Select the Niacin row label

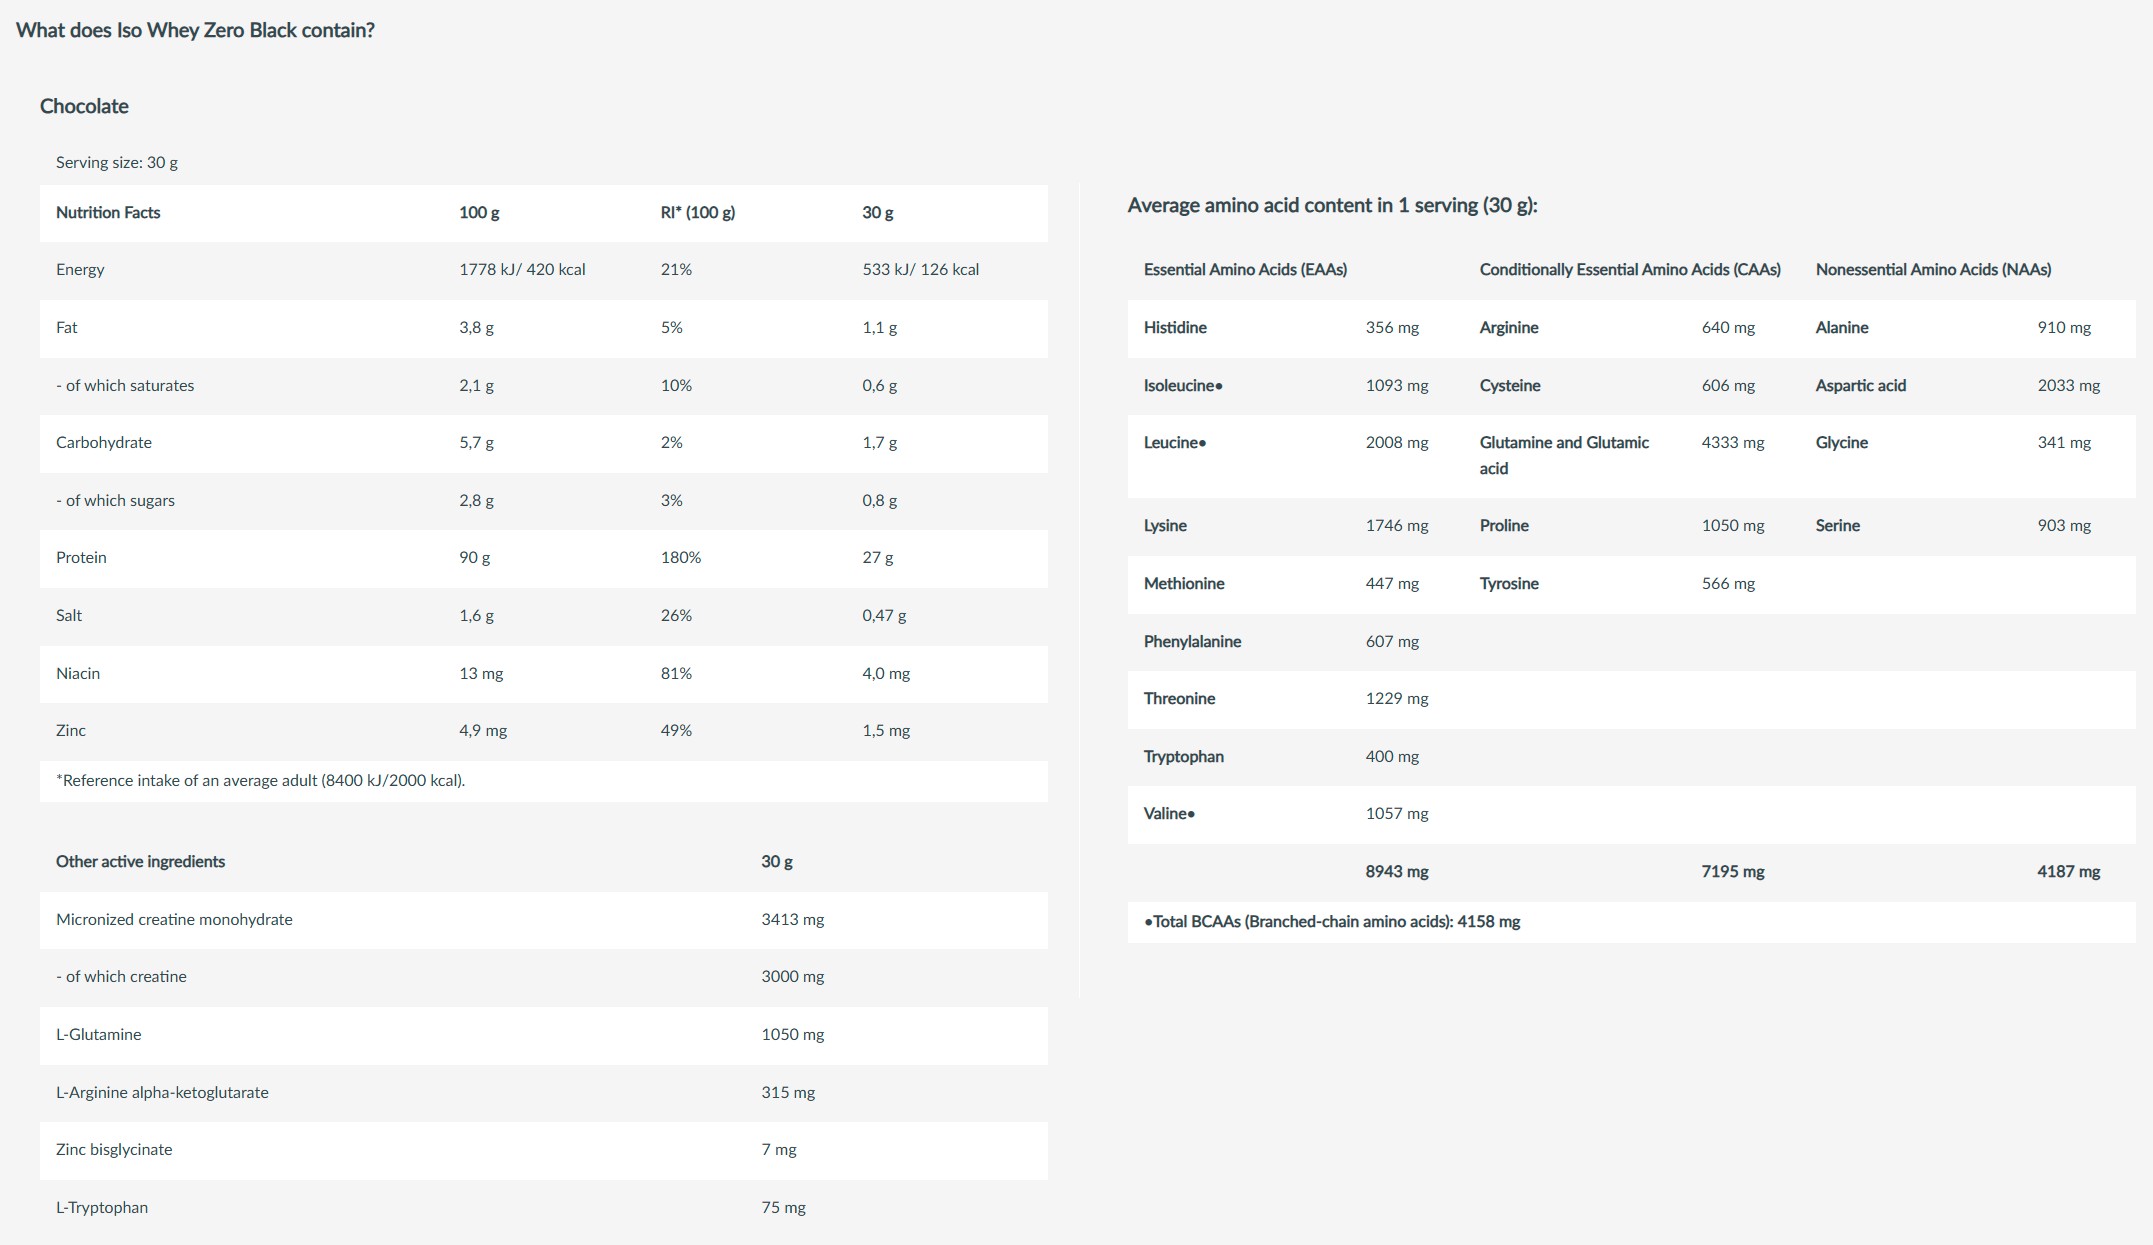pos(78,673)
